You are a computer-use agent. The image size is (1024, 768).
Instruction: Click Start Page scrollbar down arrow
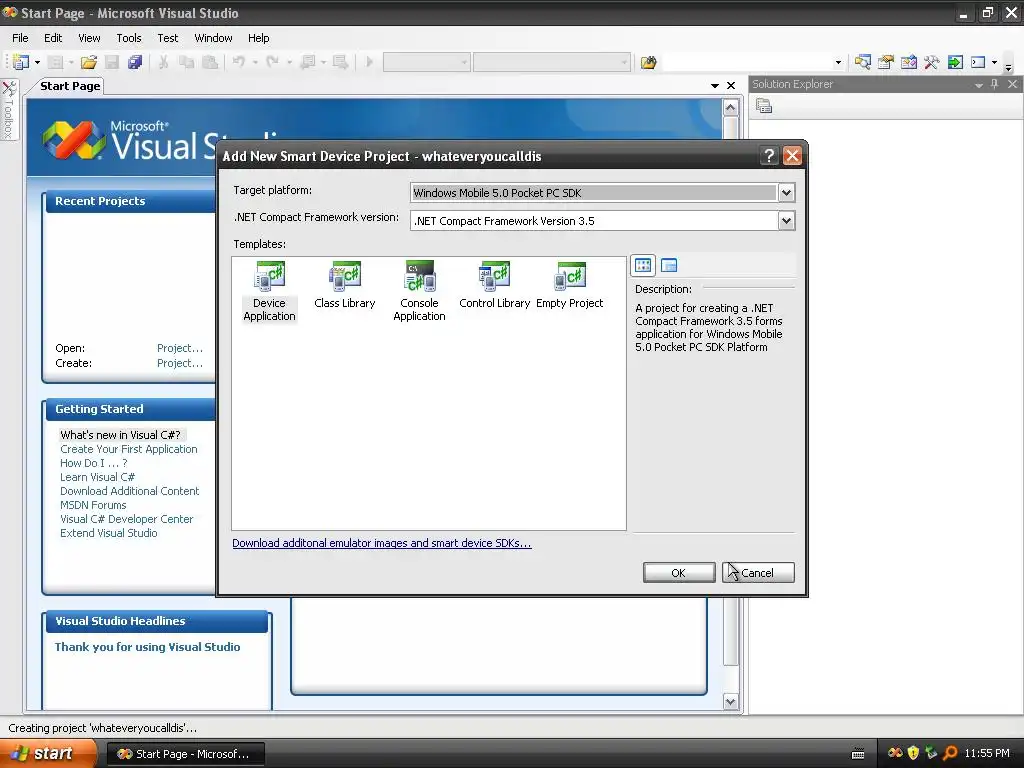(x=730, y=702)
